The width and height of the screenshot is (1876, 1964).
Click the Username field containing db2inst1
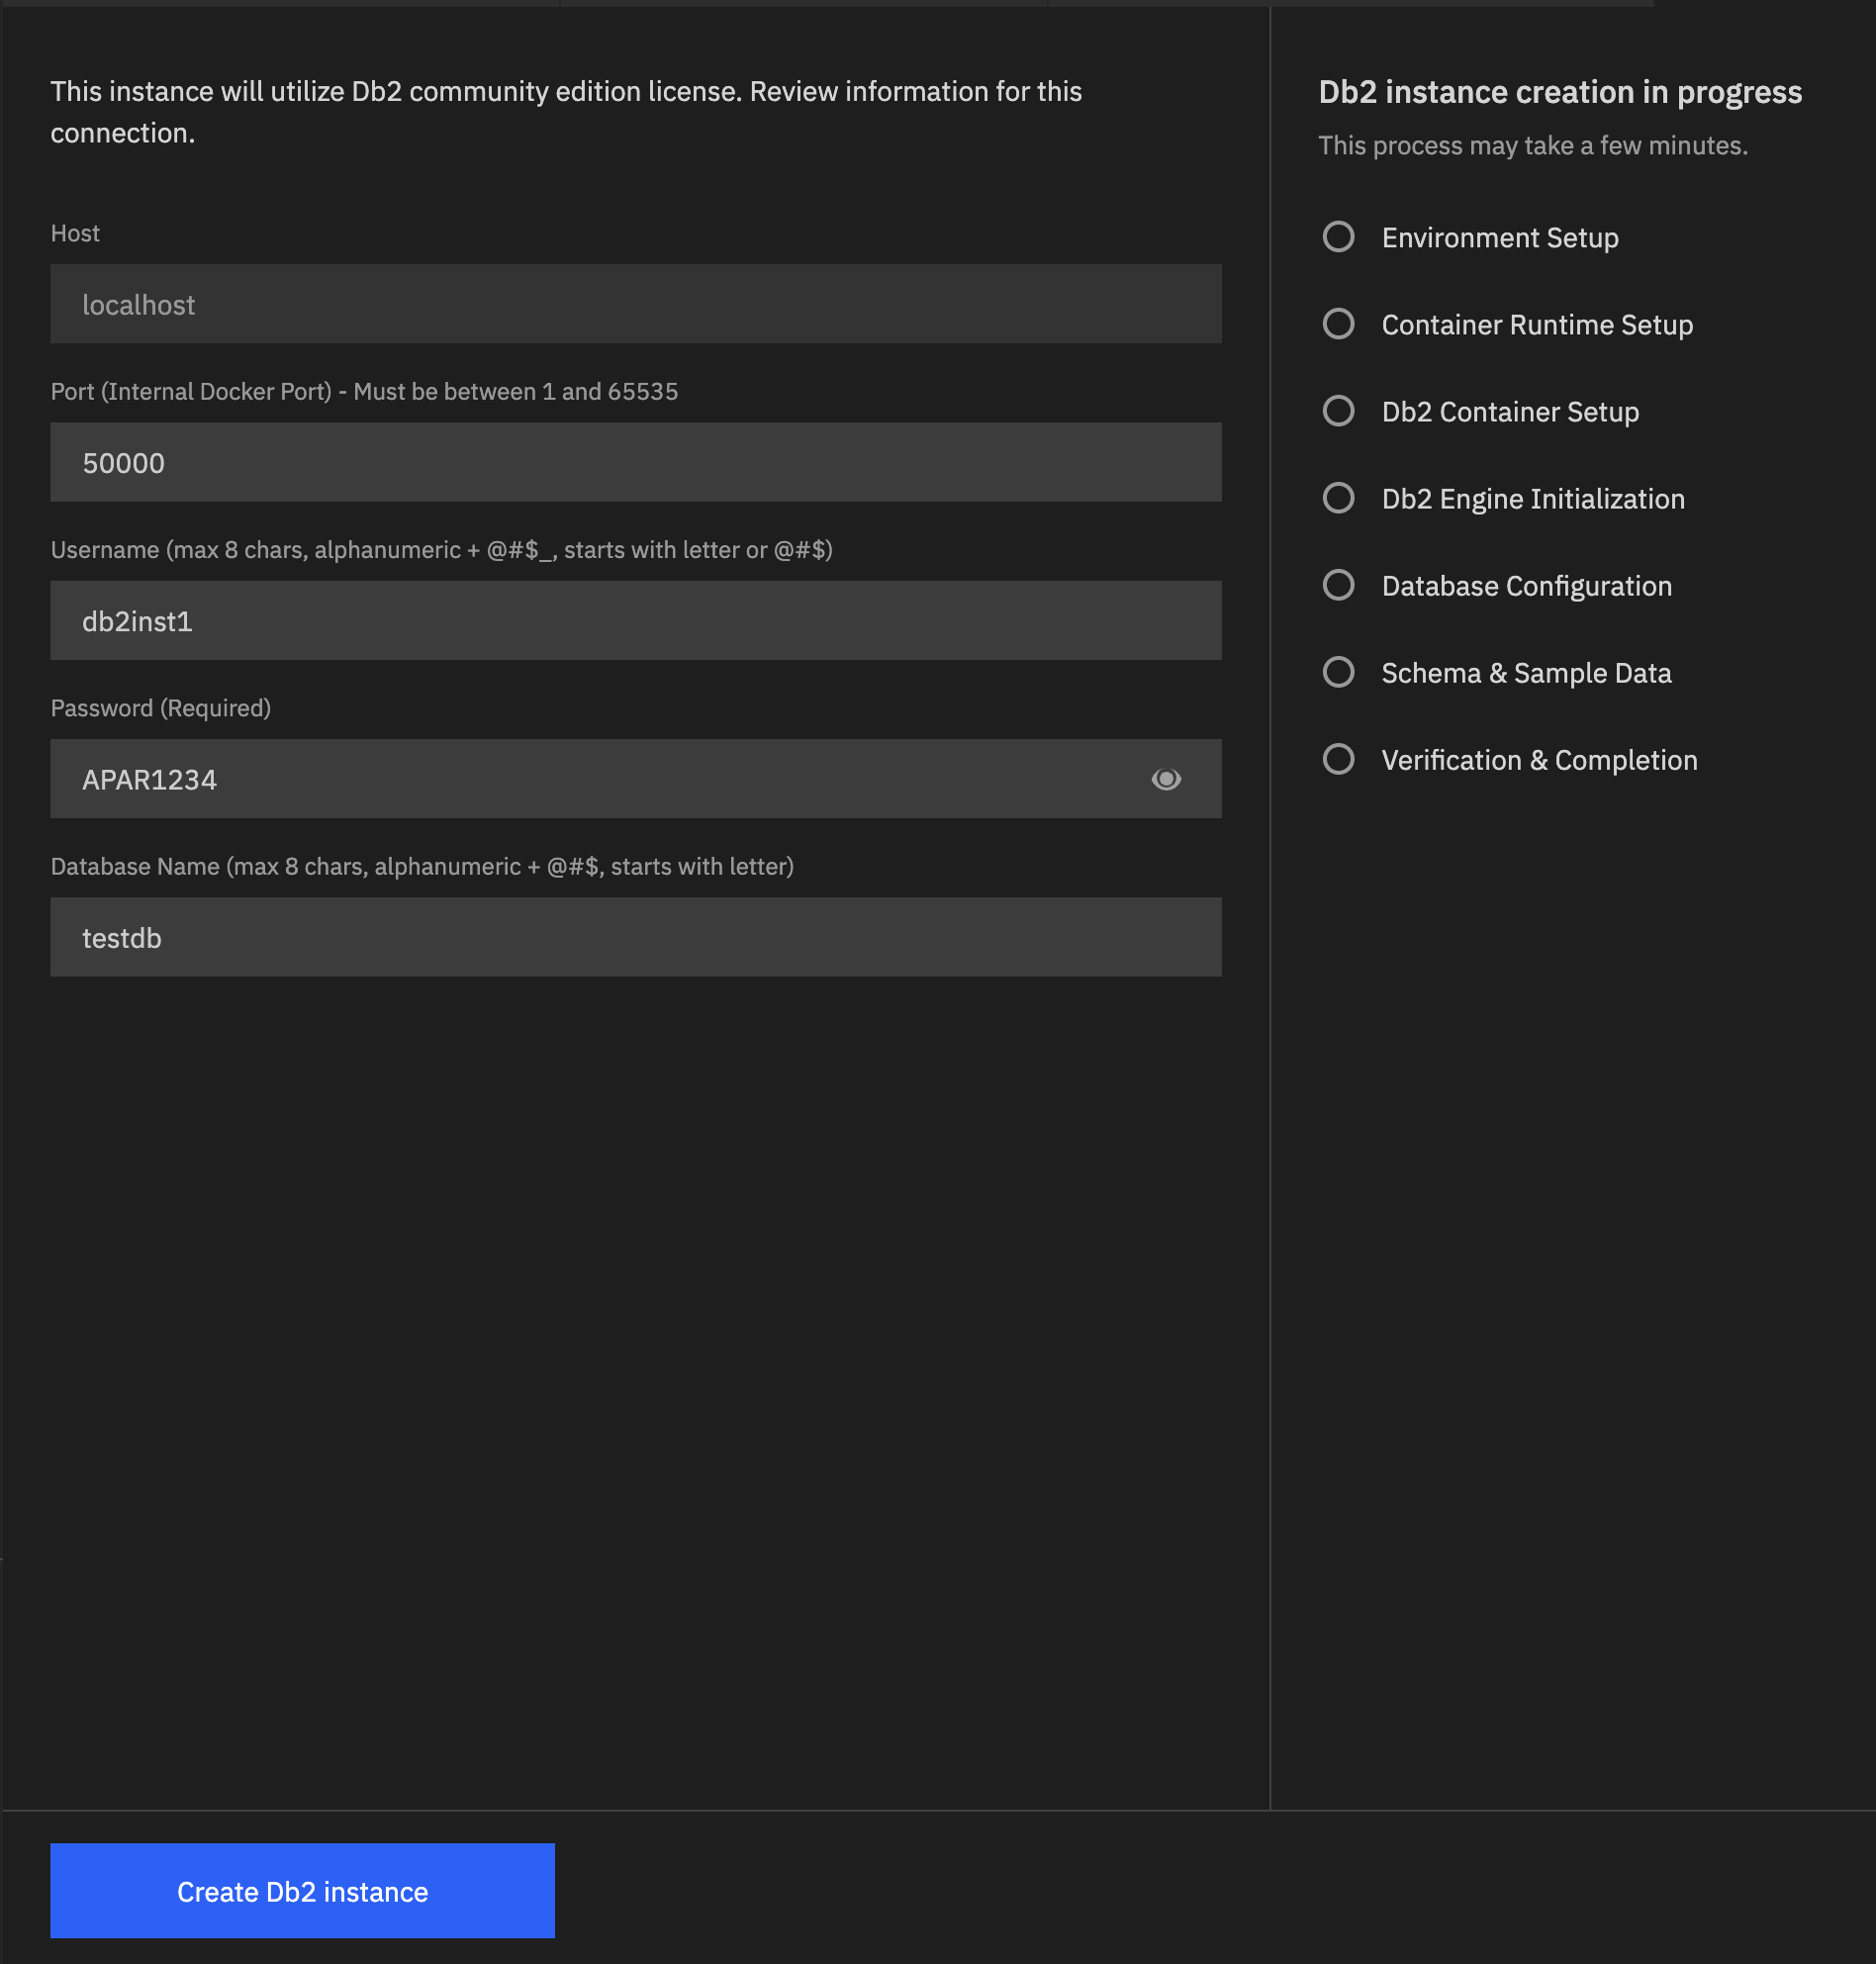coord(635,620)
